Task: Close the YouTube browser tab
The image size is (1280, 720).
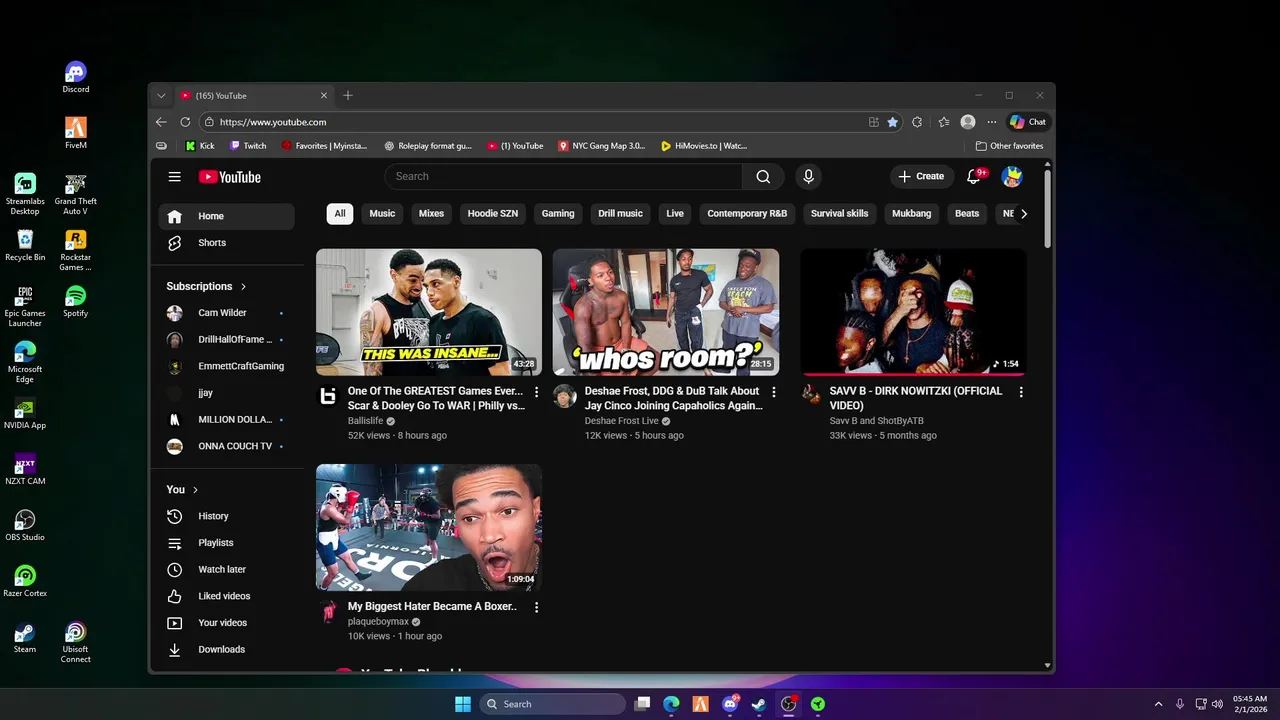Action: 323,96
